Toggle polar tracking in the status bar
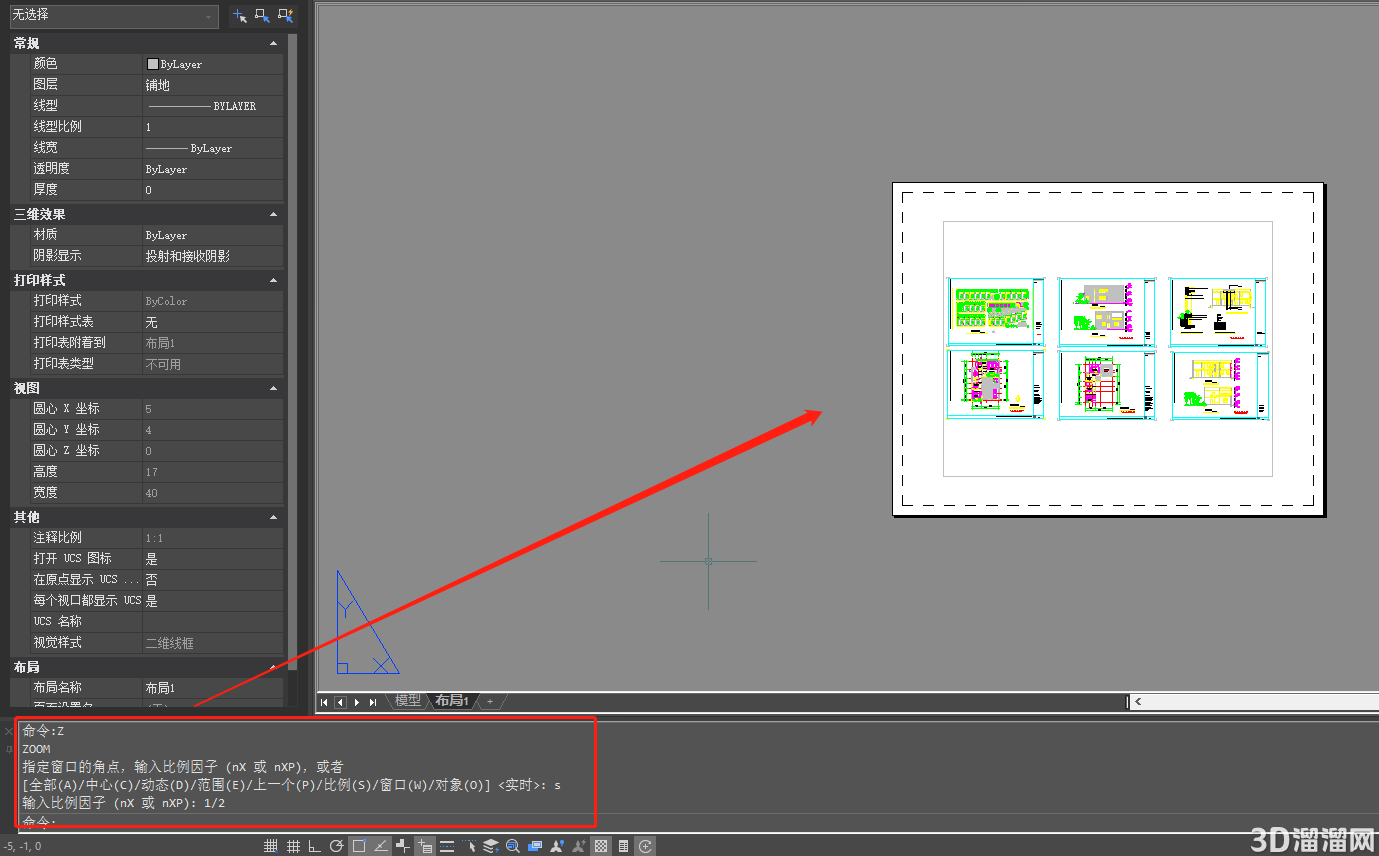The height and width of the screenshot is (856, 1379). [x=337, y=846]
